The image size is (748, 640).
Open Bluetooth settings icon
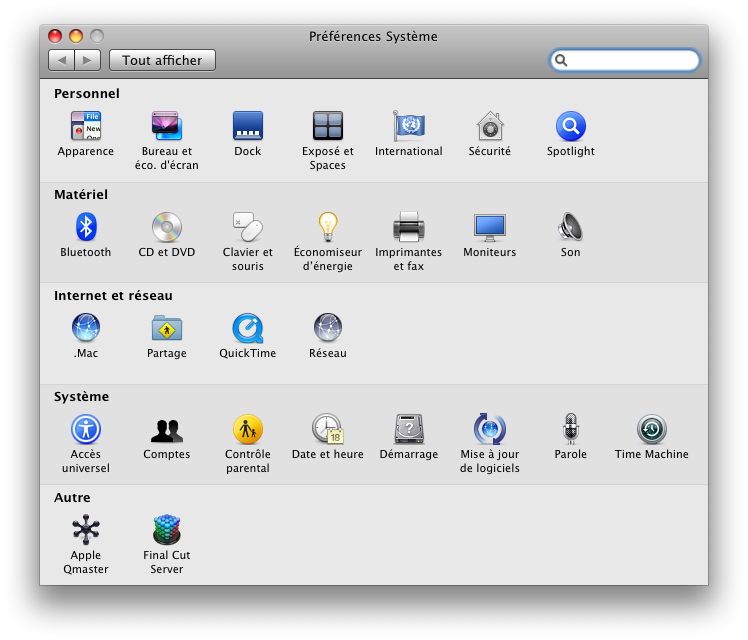(x=86, y=227)
